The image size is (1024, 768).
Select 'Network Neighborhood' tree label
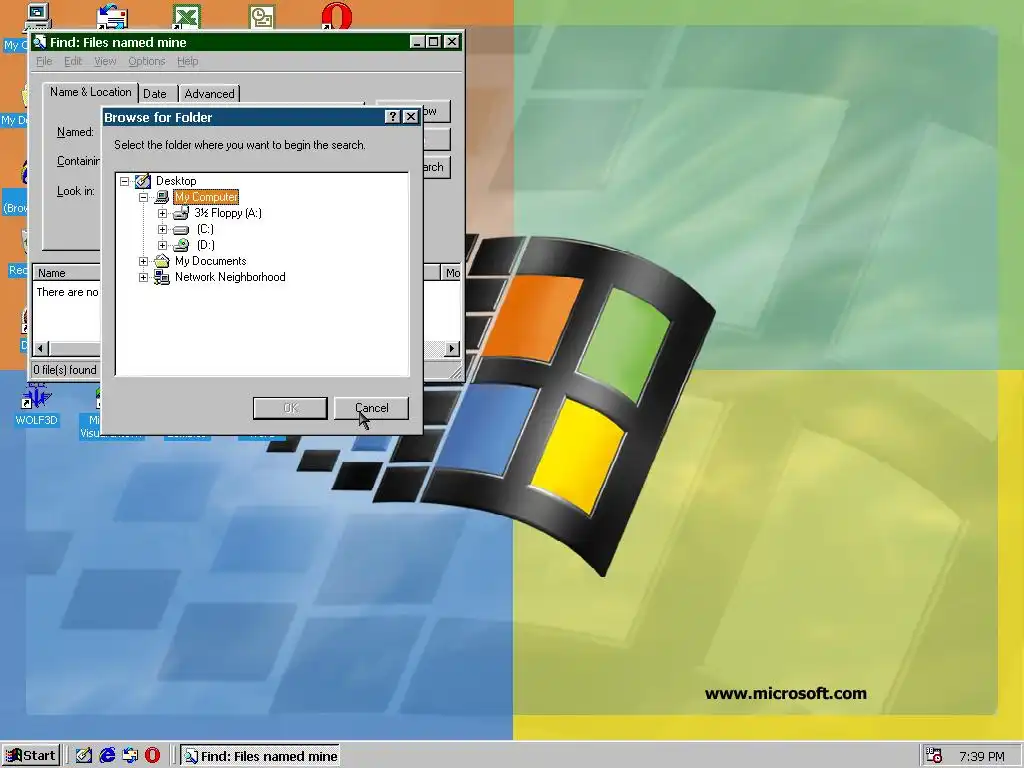230,277
